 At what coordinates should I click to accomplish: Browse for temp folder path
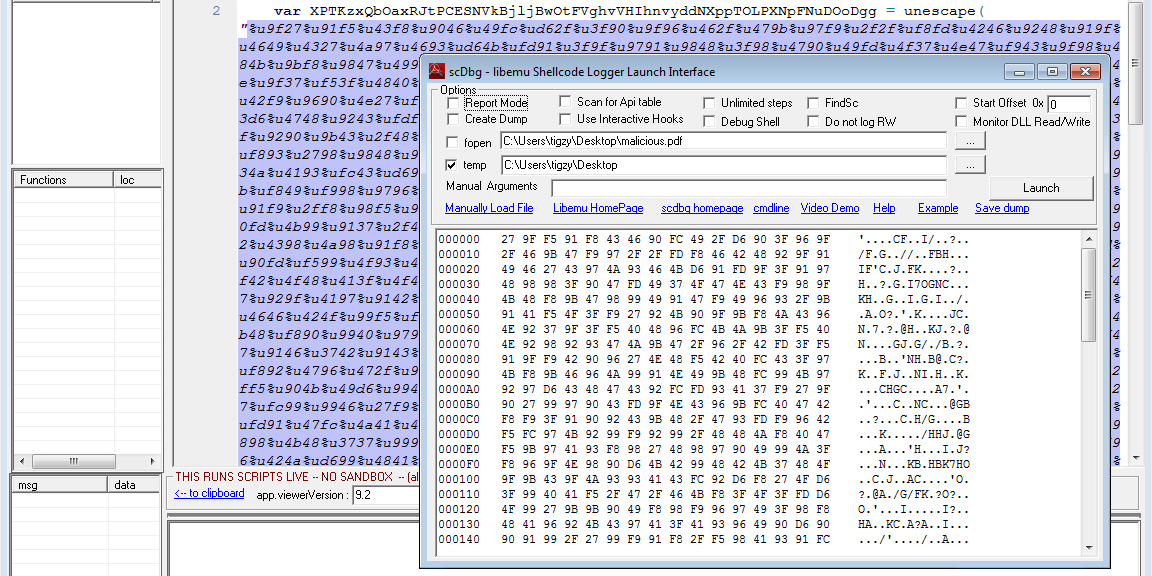click(971, 165)
